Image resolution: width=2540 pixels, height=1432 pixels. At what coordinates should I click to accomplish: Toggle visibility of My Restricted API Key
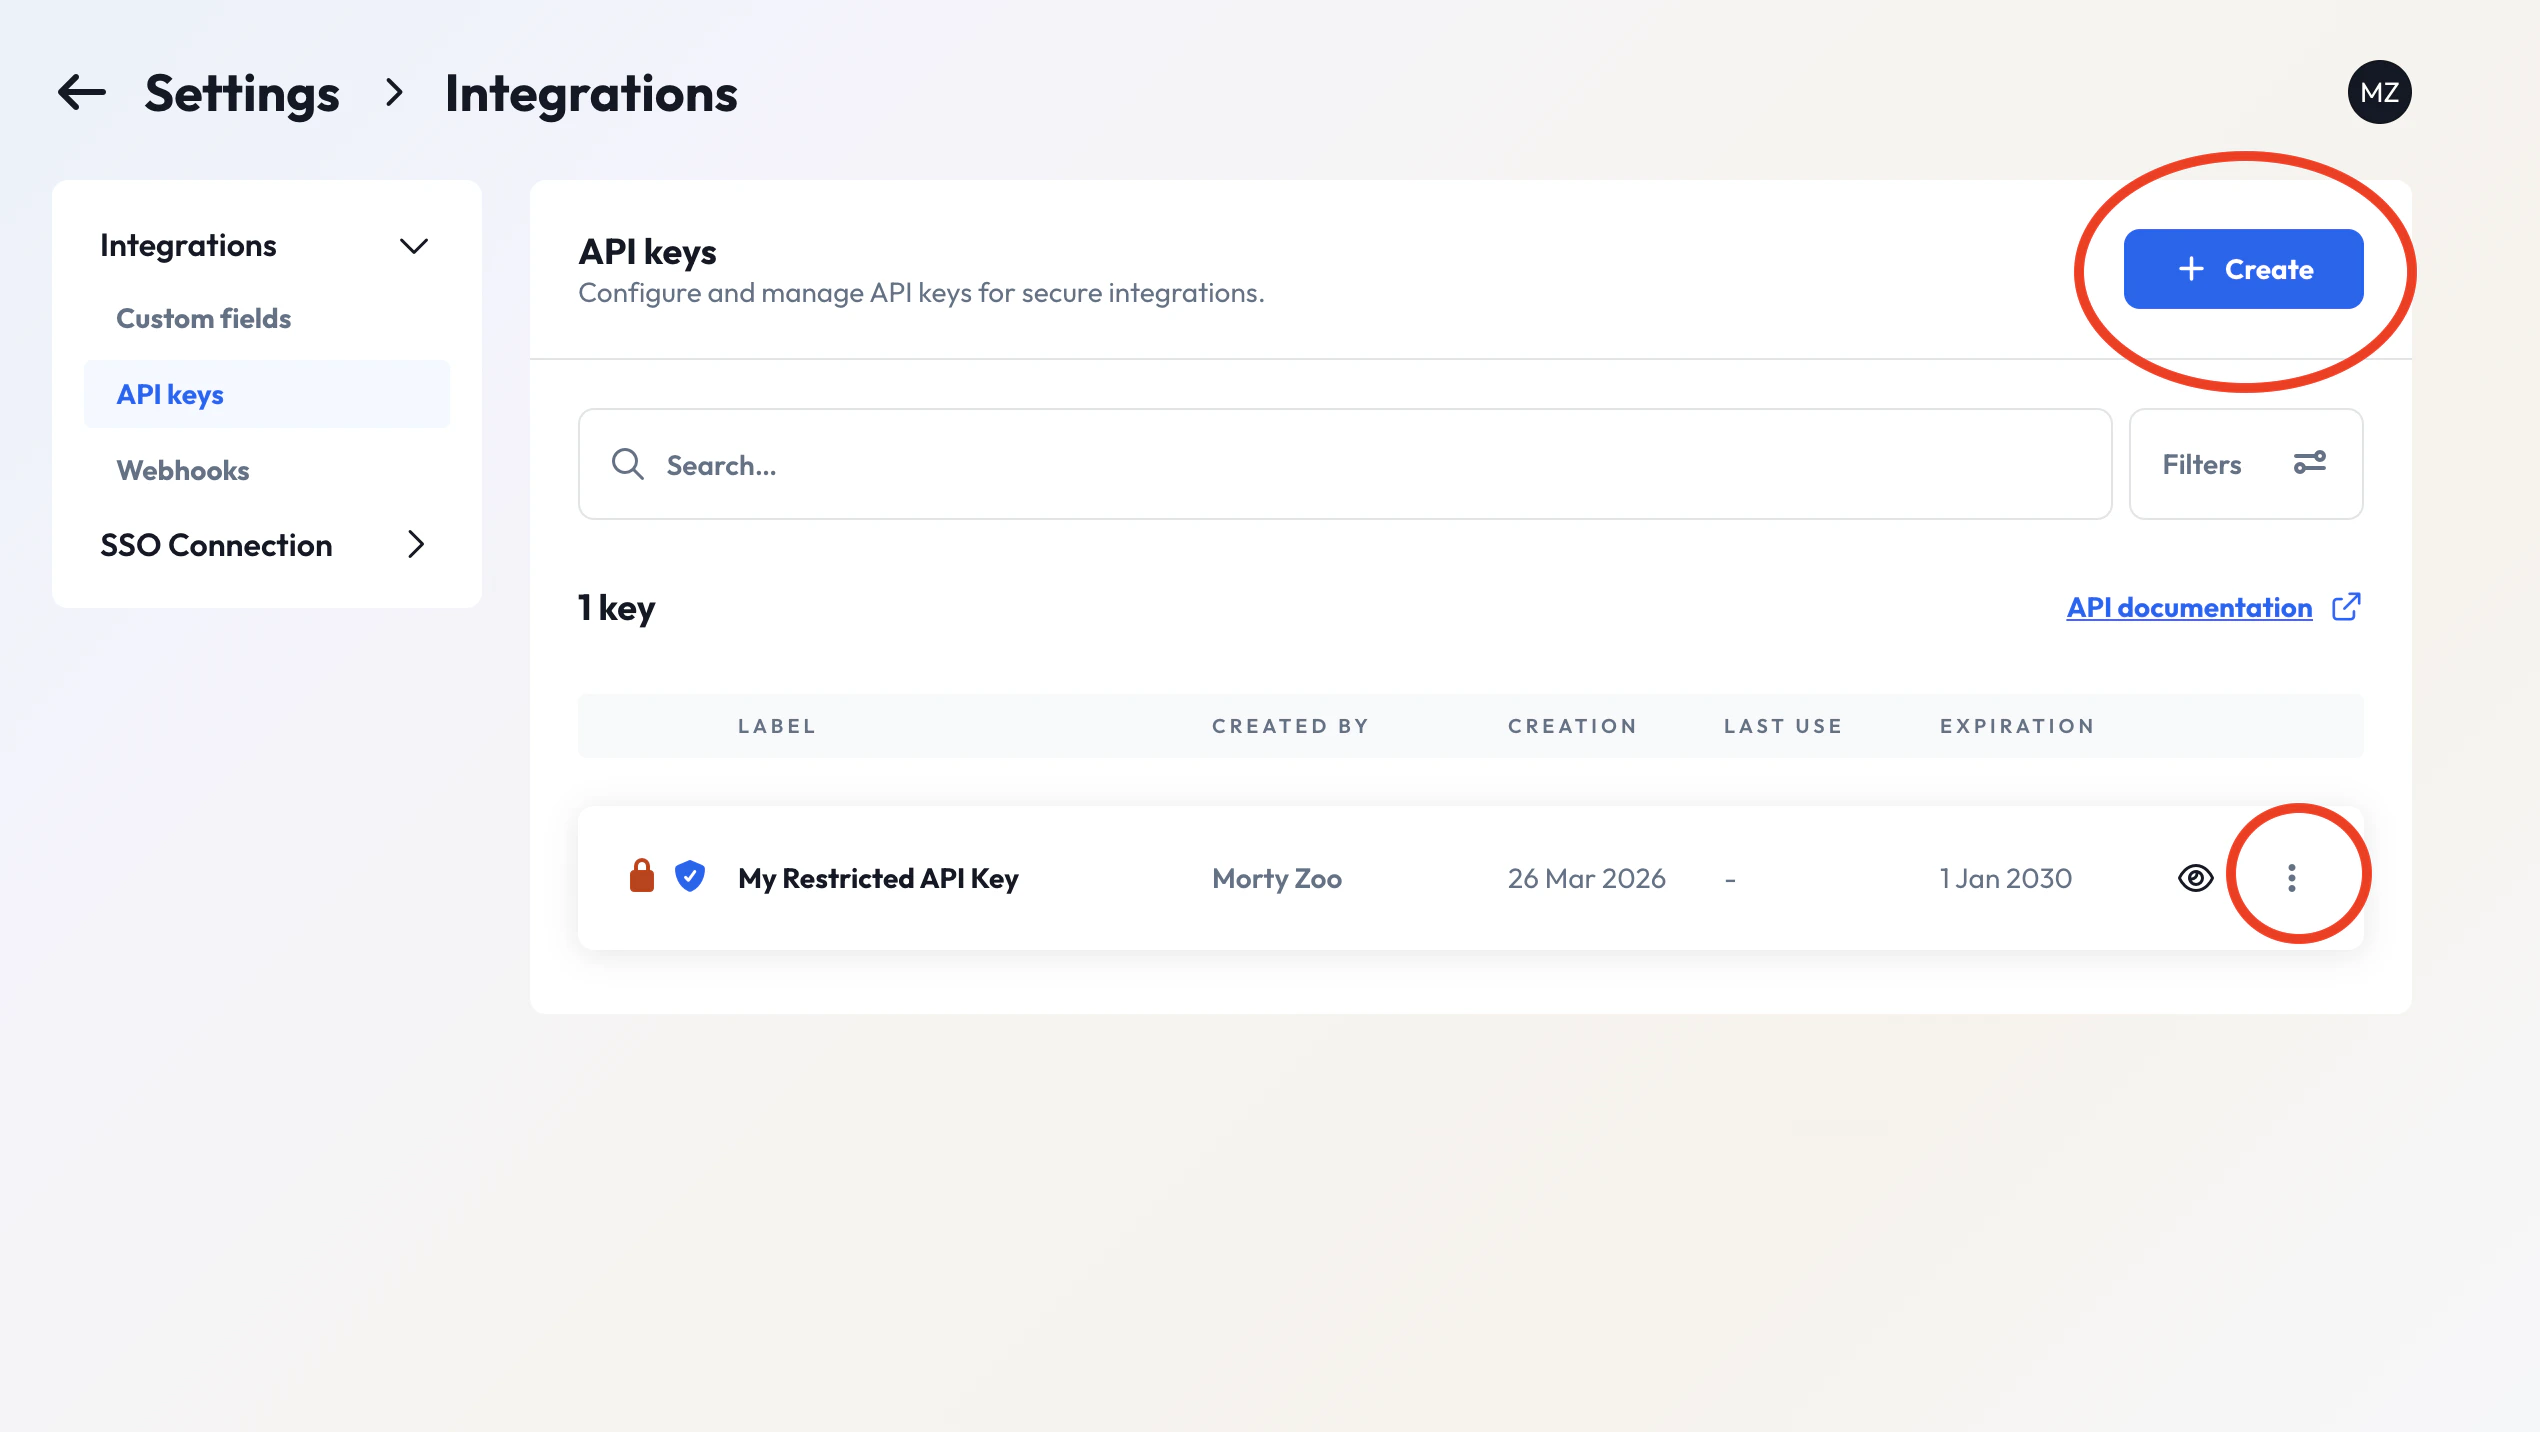(x=2196, y=878)
